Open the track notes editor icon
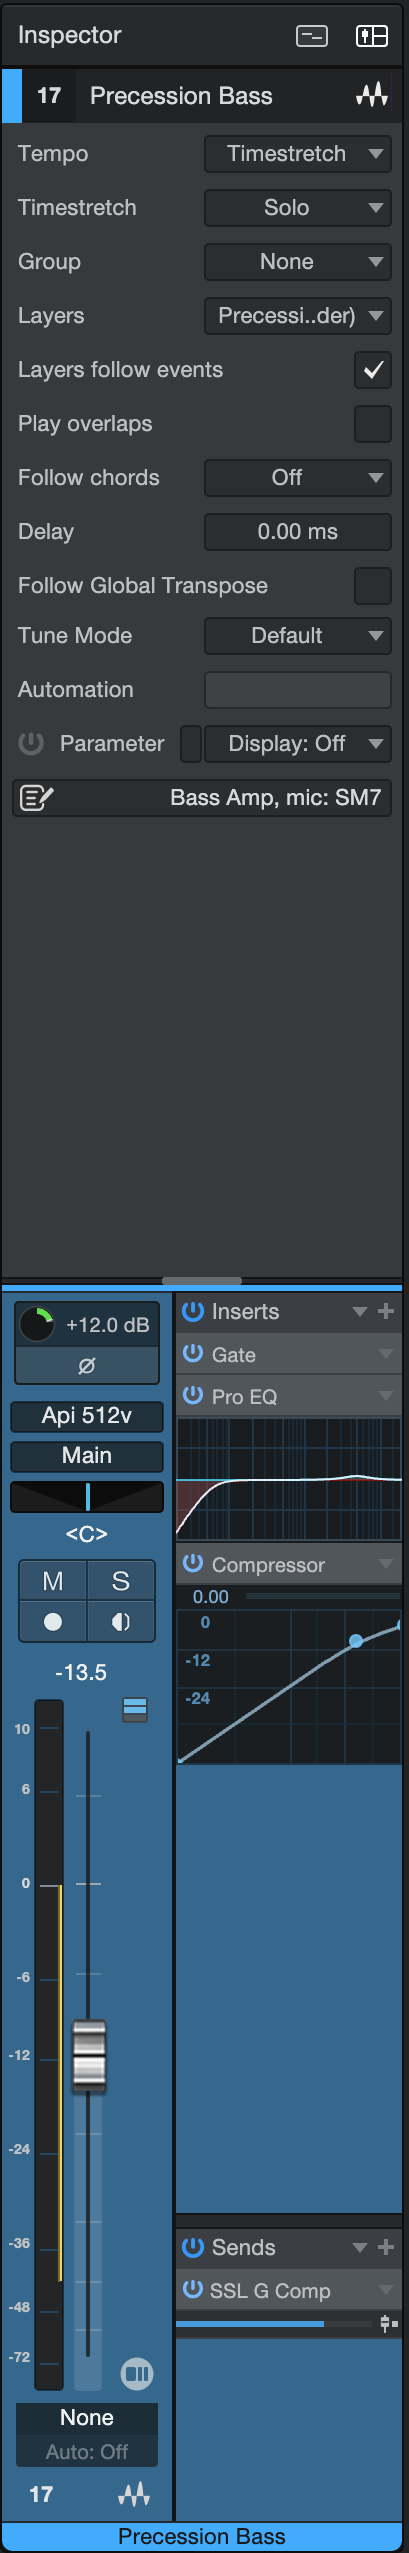Image resolution: width=409 pixels, height=2553 pixels. coord(37,798)
